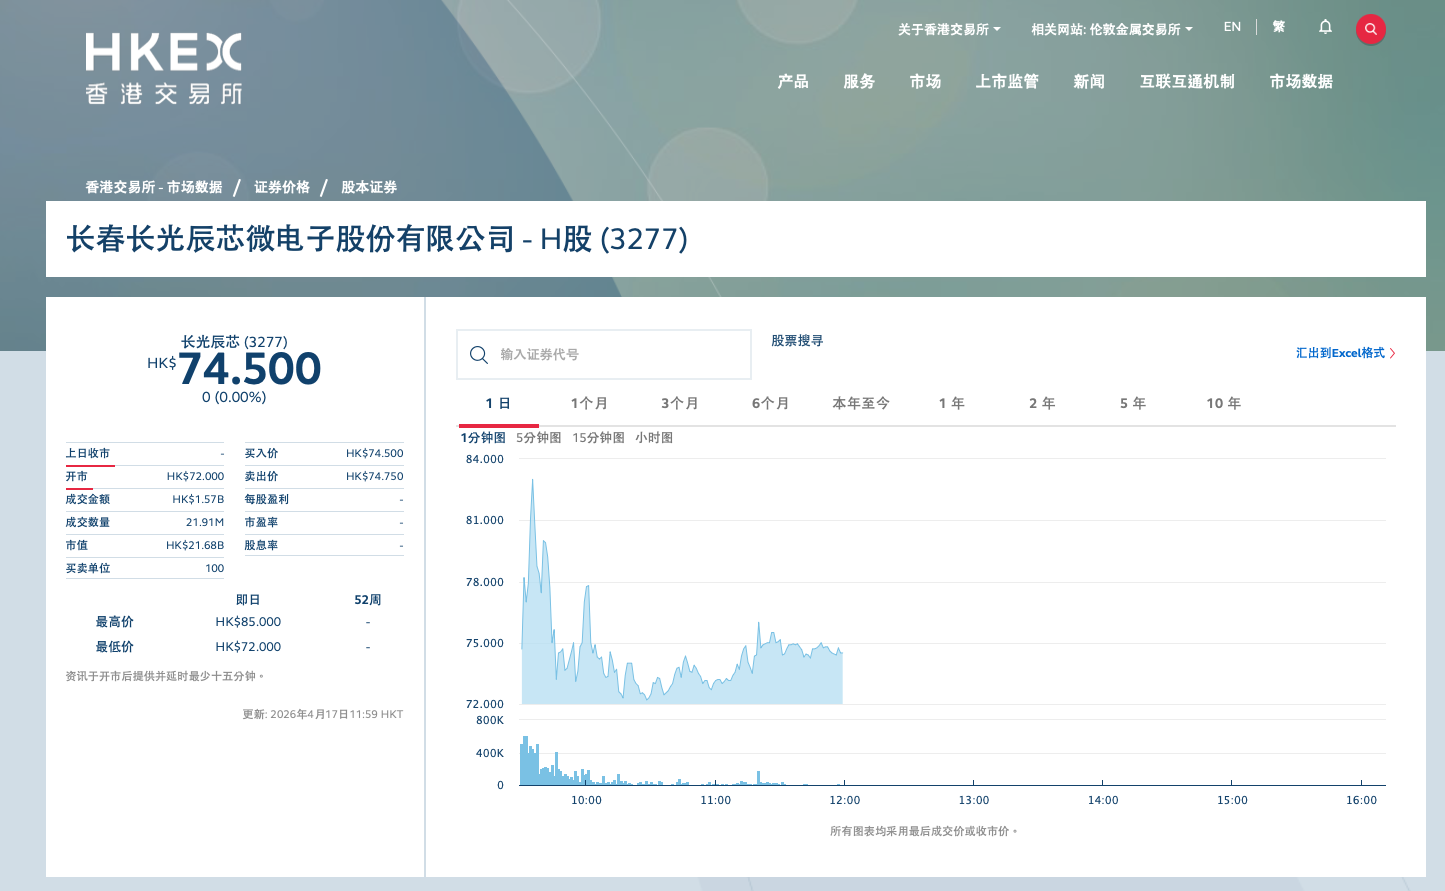Select the 本年至今 chart range tab
Screen dimensions: 1445x891
(861, 404)
